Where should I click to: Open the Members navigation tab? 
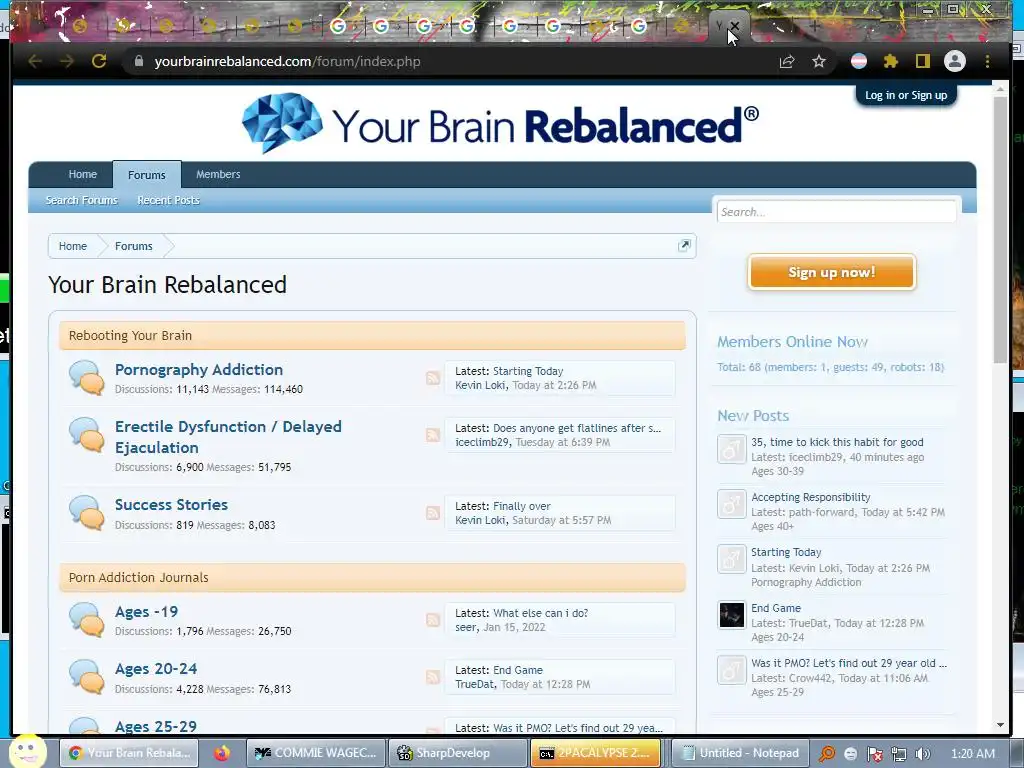click(218, 174)
